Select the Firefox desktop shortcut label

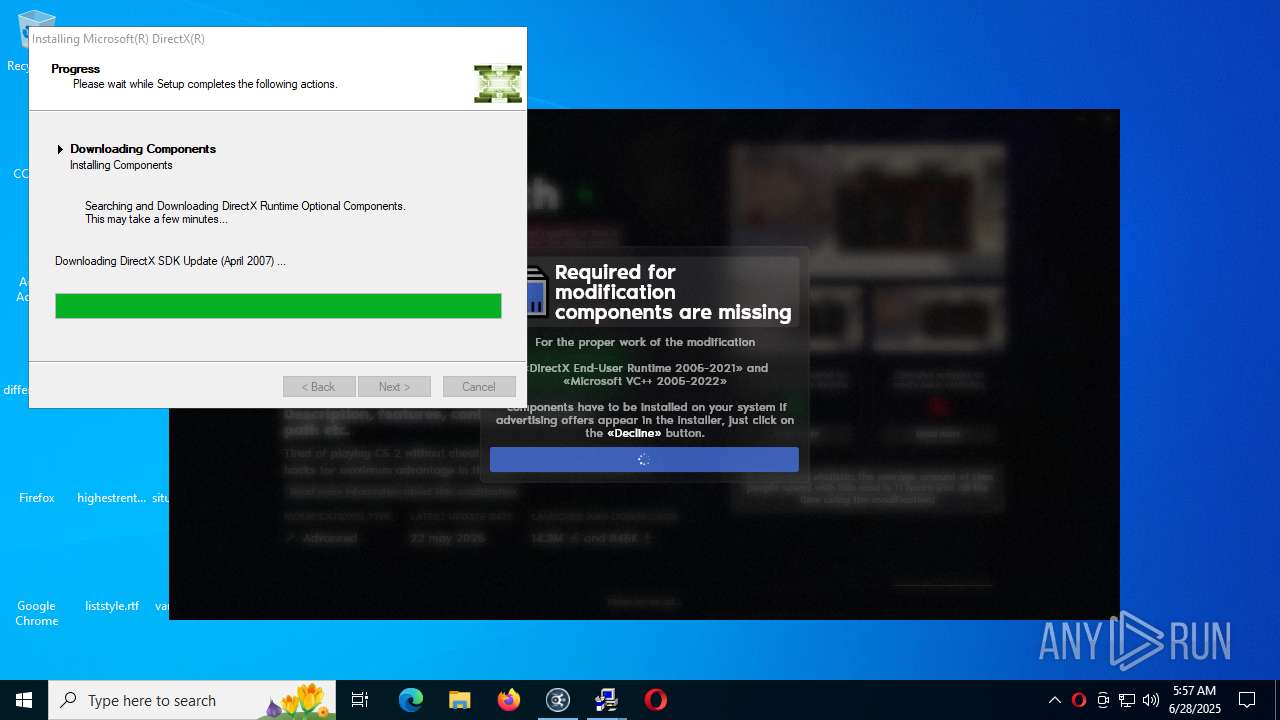(x=37, y=498)
